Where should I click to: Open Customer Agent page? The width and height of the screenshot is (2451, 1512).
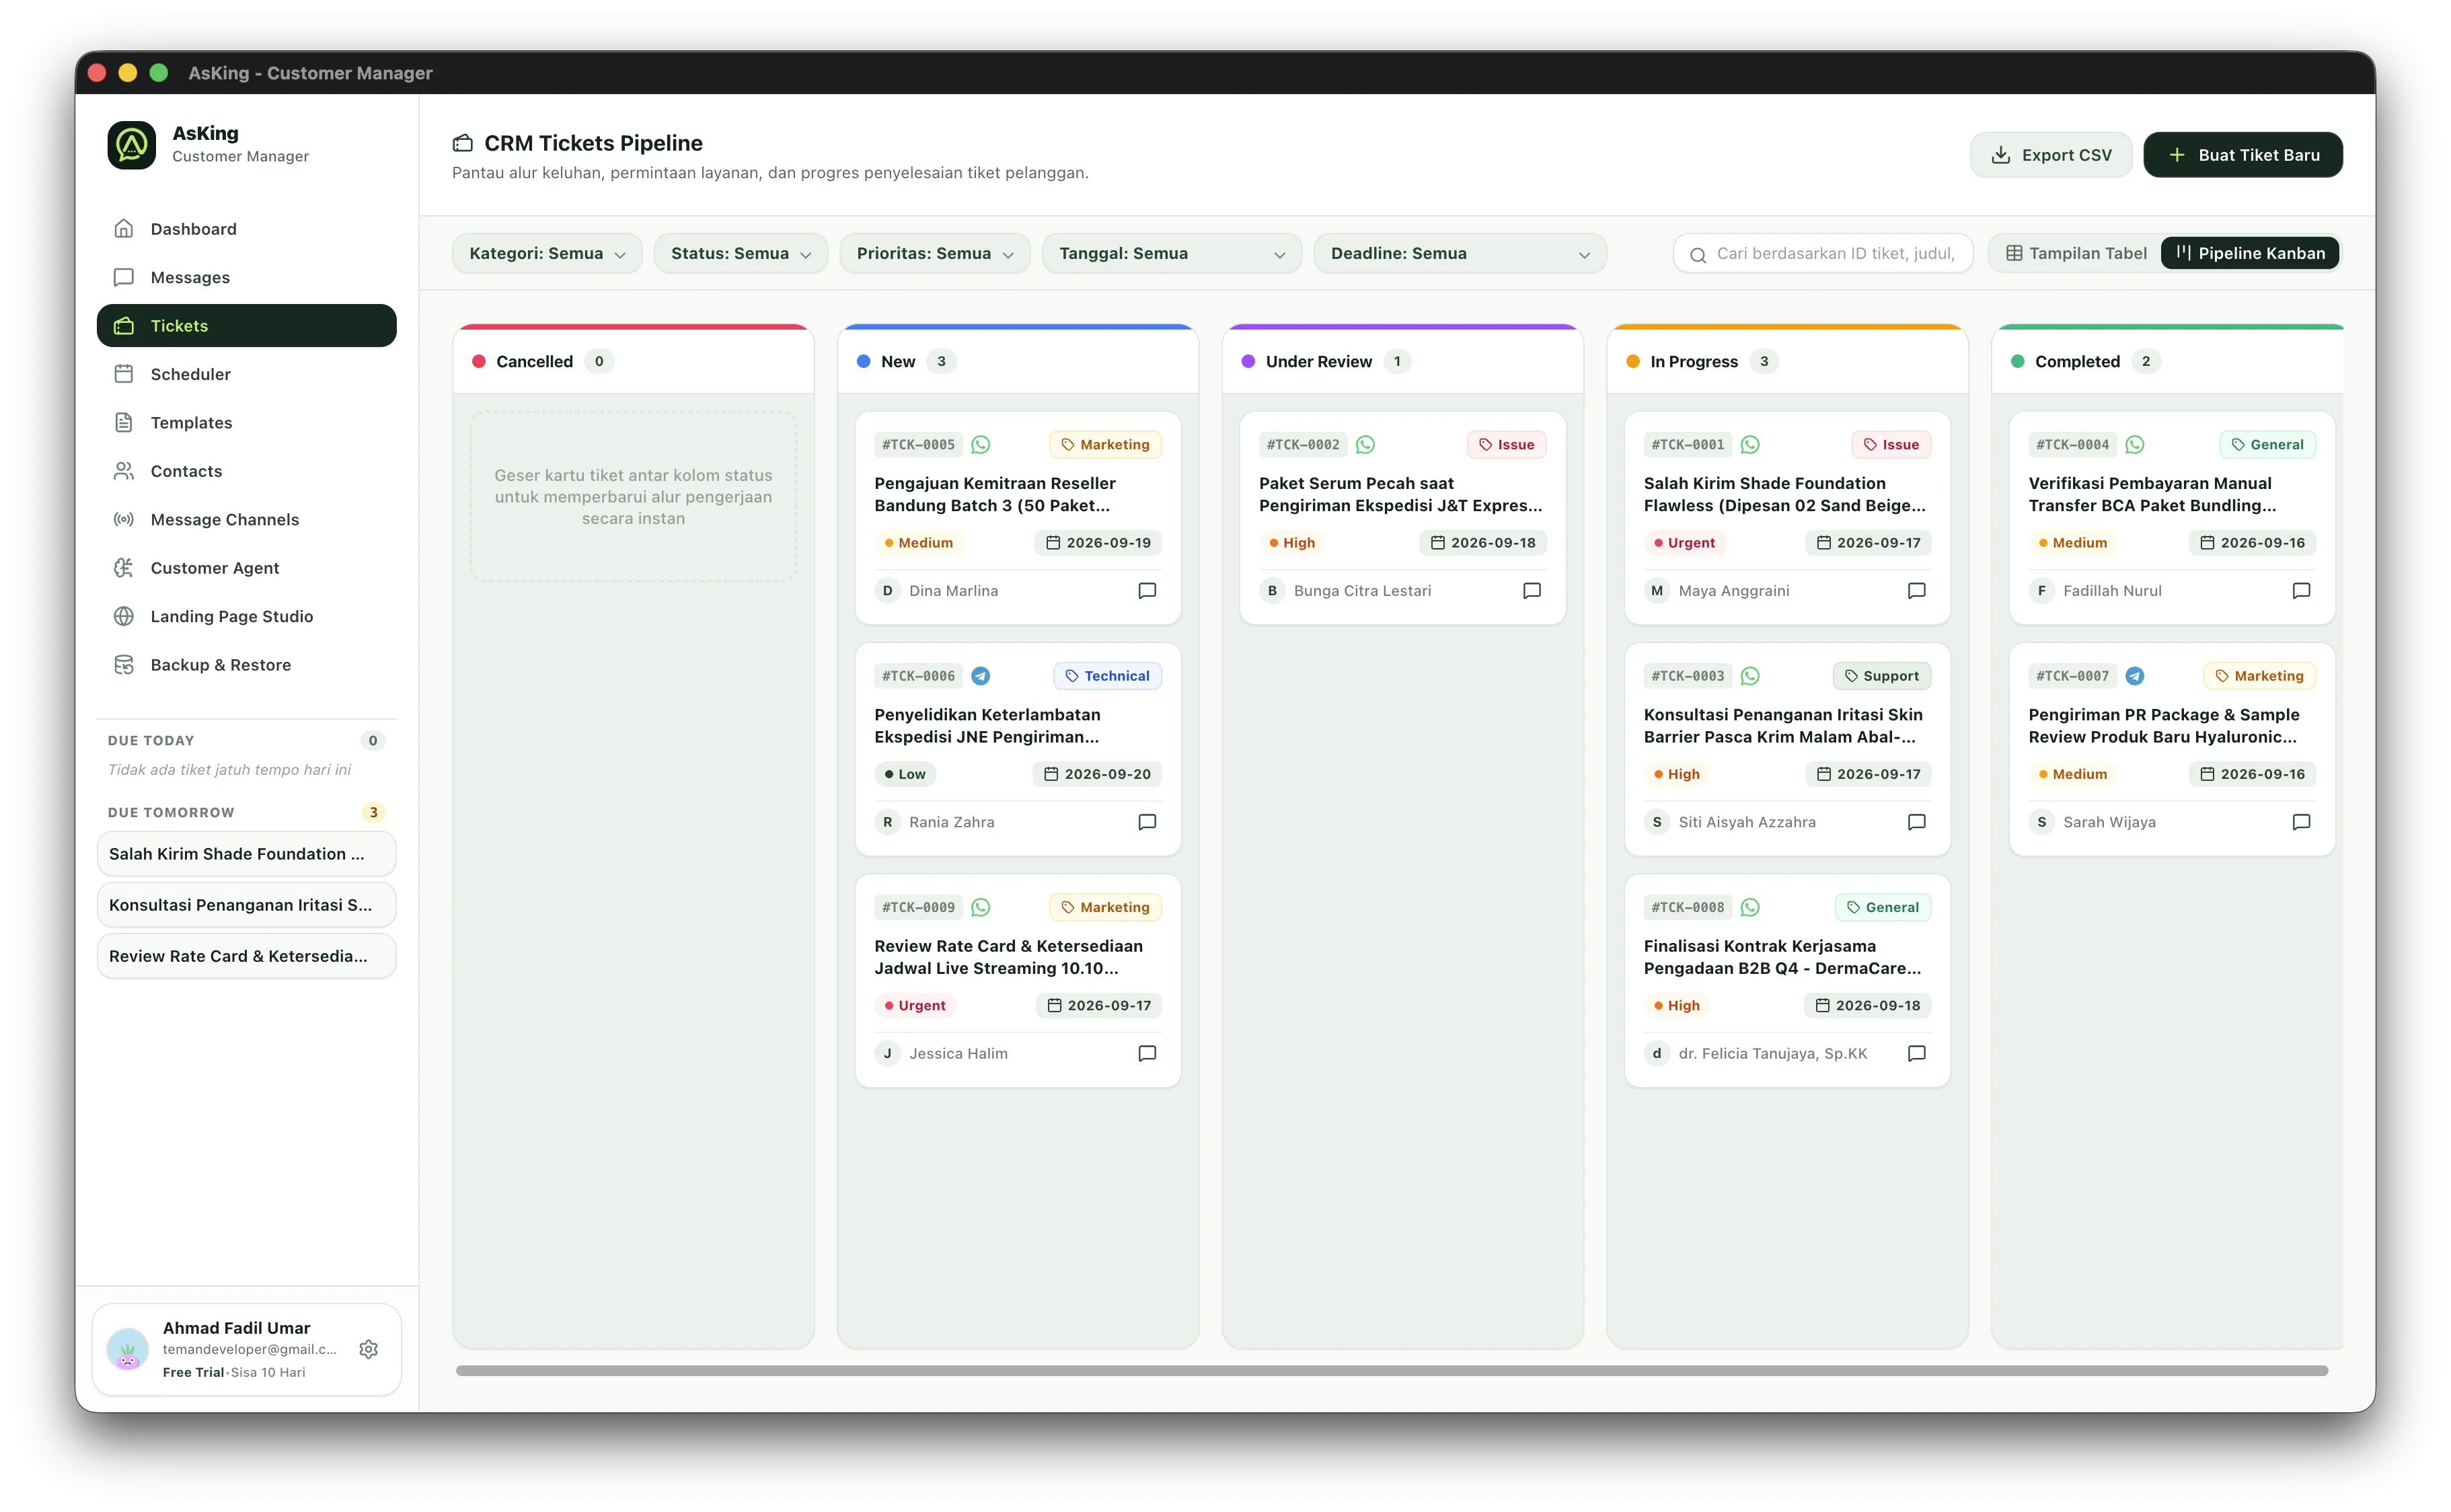coord(246,568)
